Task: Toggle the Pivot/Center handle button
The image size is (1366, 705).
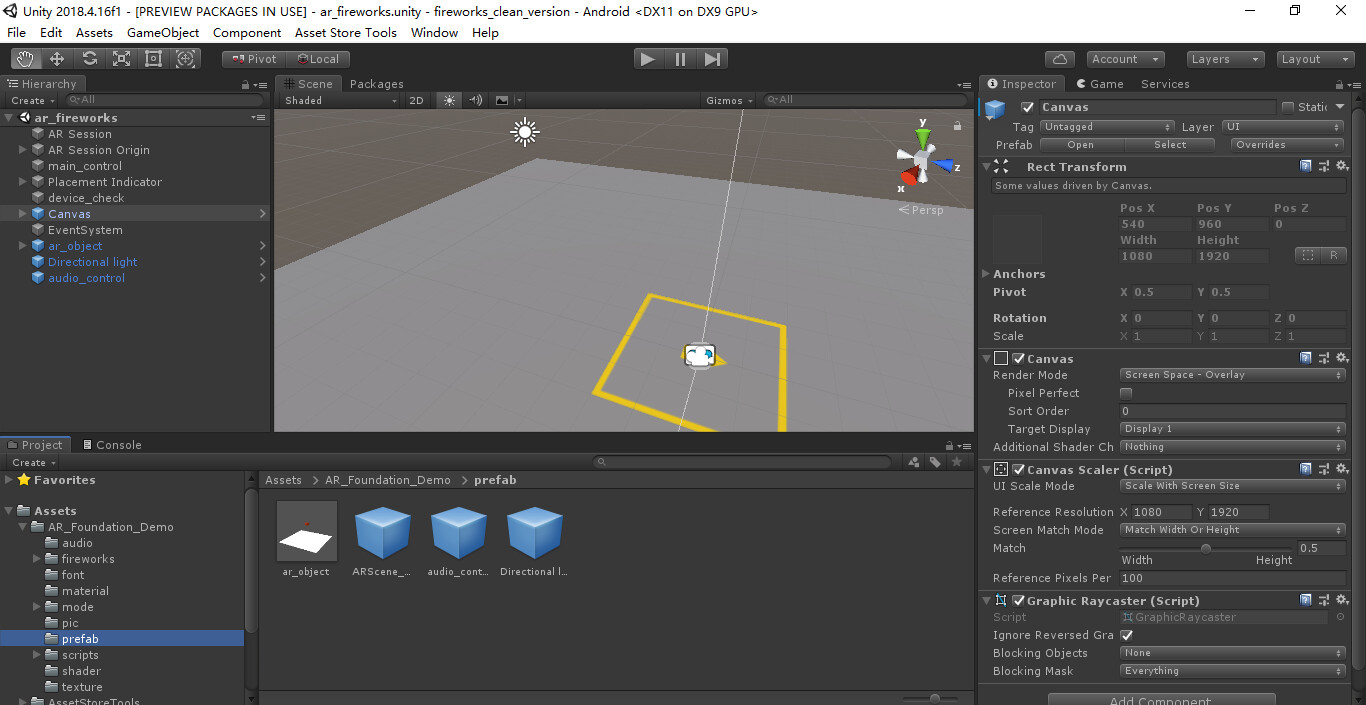Action: (253, 59)
